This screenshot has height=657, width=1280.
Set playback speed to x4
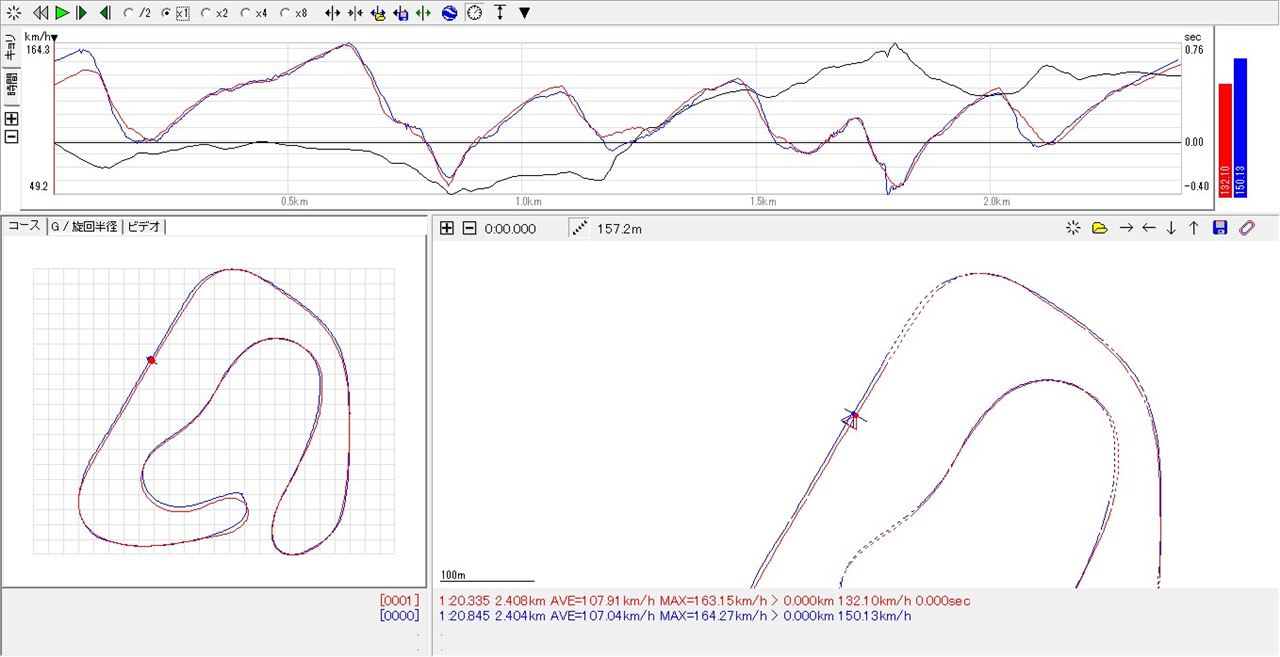point(254,13)
